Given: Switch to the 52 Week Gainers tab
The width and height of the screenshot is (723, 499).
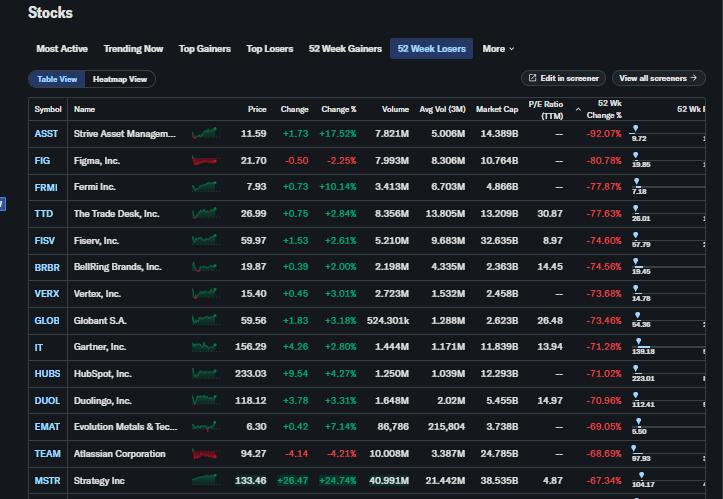Looking at the screenshot, I should point(345,49).
